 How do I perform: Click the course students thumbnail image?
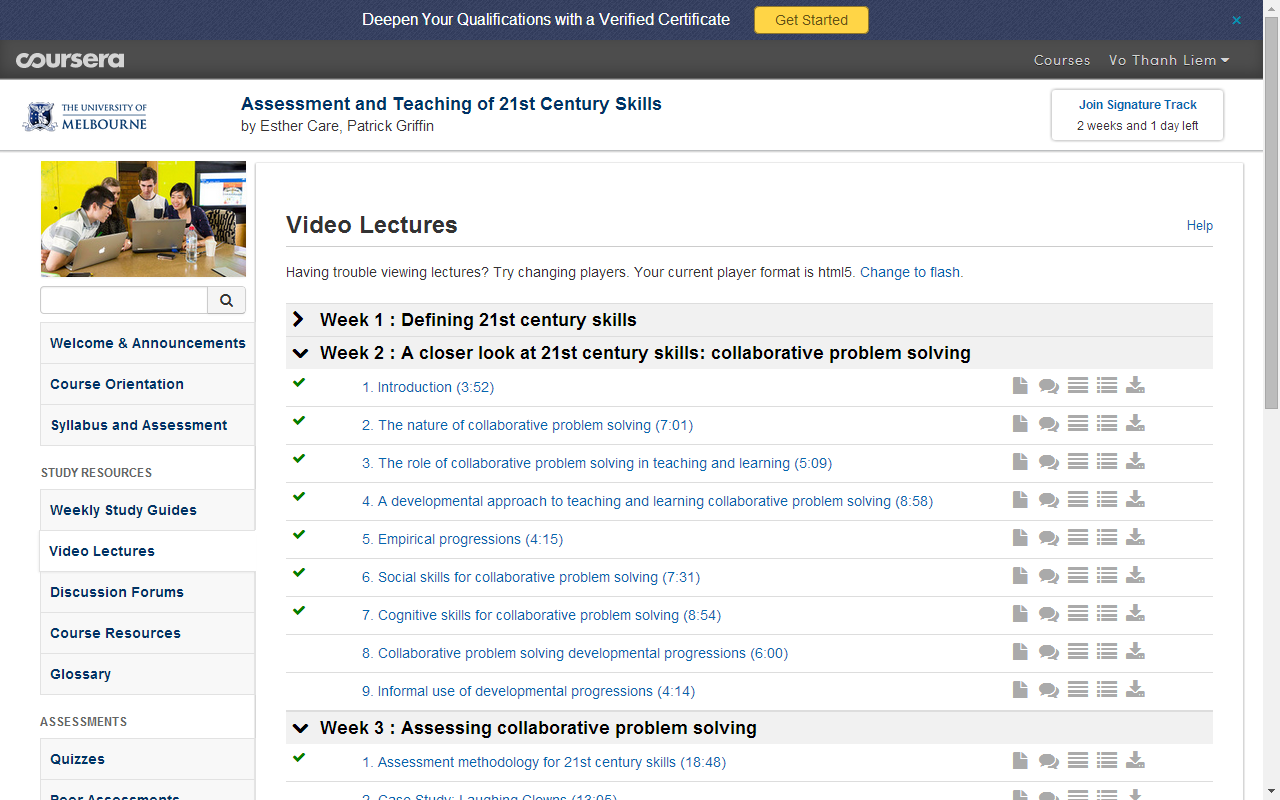click(143, 219)
